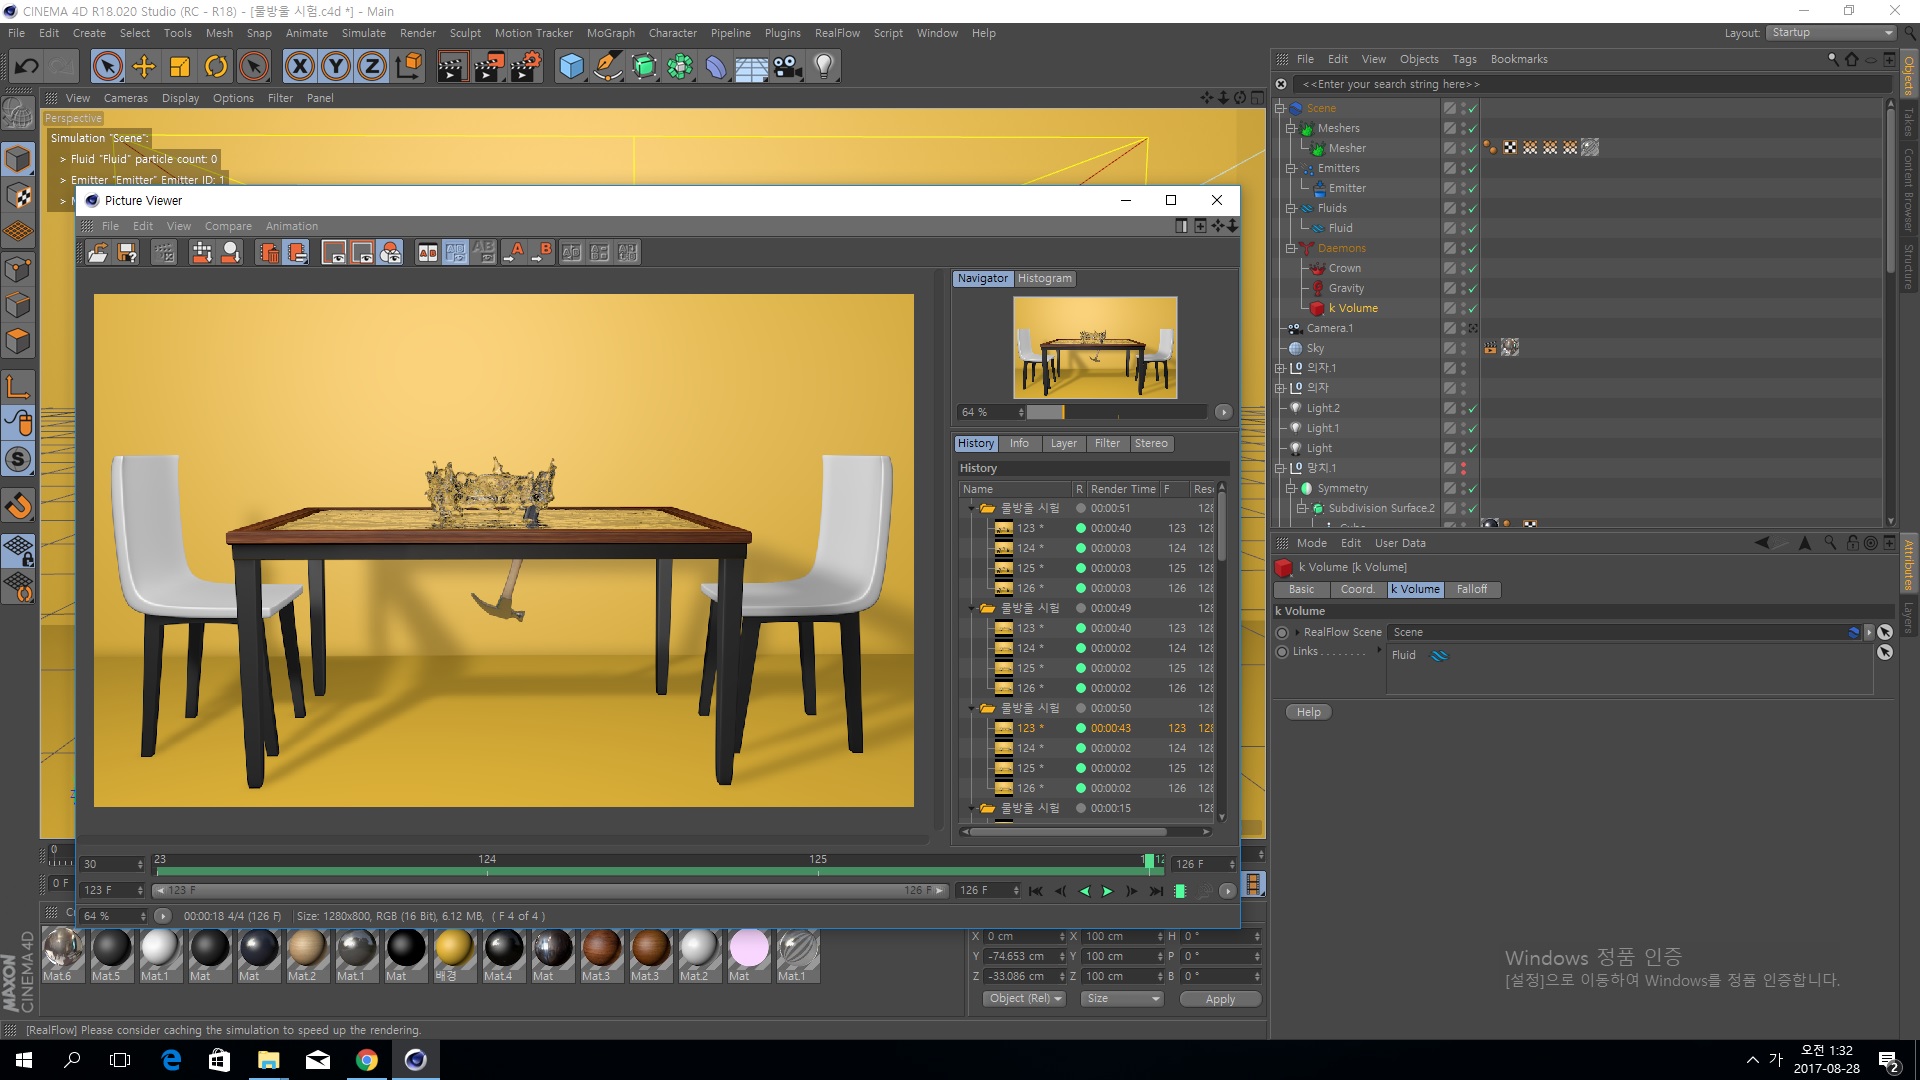Screen dimensions: 1920x1080
Task: Click the Apply button
Action: pyautogui.click(x=1219, y=999)
